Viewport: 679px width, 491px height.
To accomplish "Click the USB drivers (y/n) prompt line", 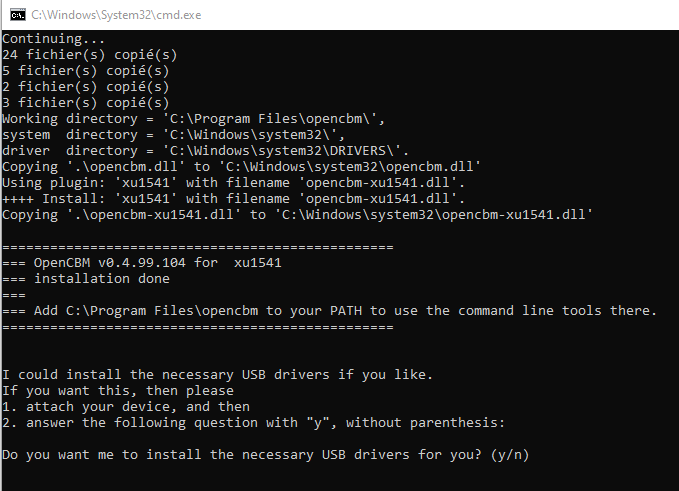I will click(265, 455).
